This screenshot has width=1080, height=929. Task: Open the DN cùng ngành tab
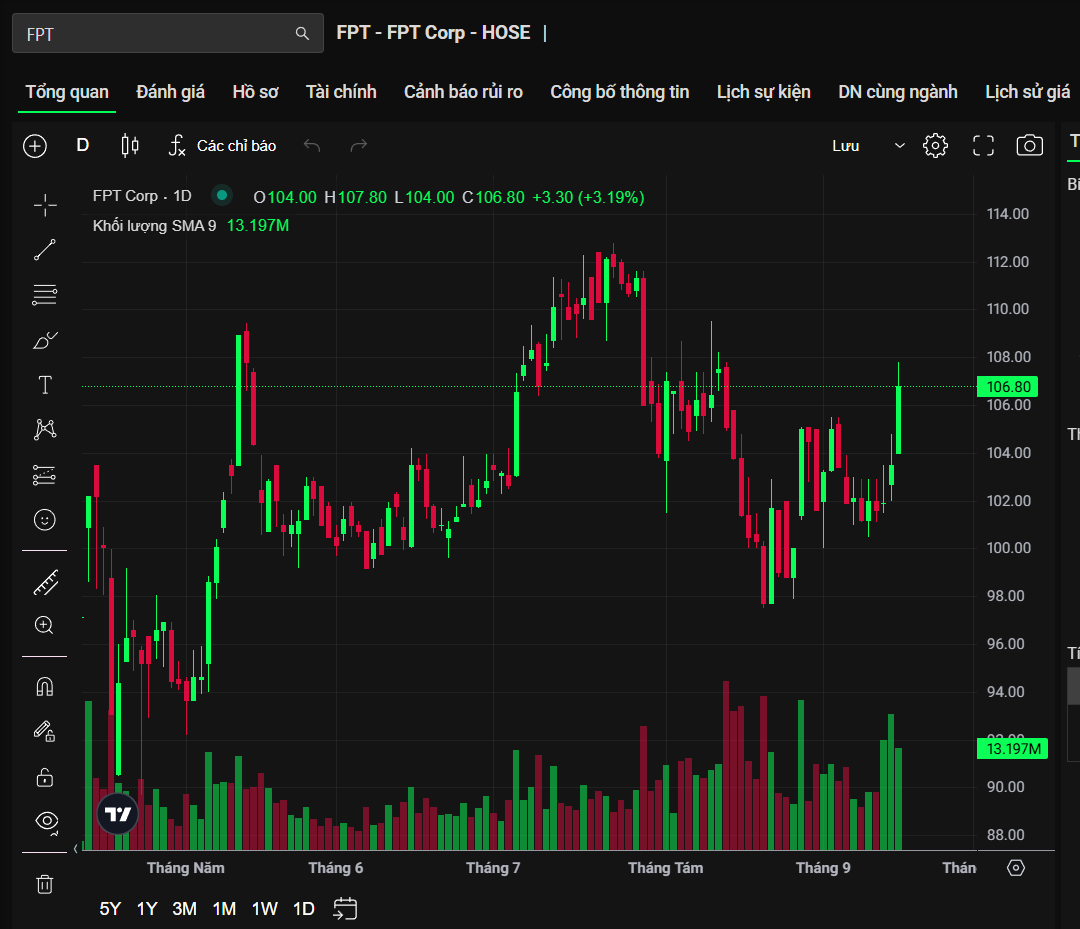(x=897, y=92)
